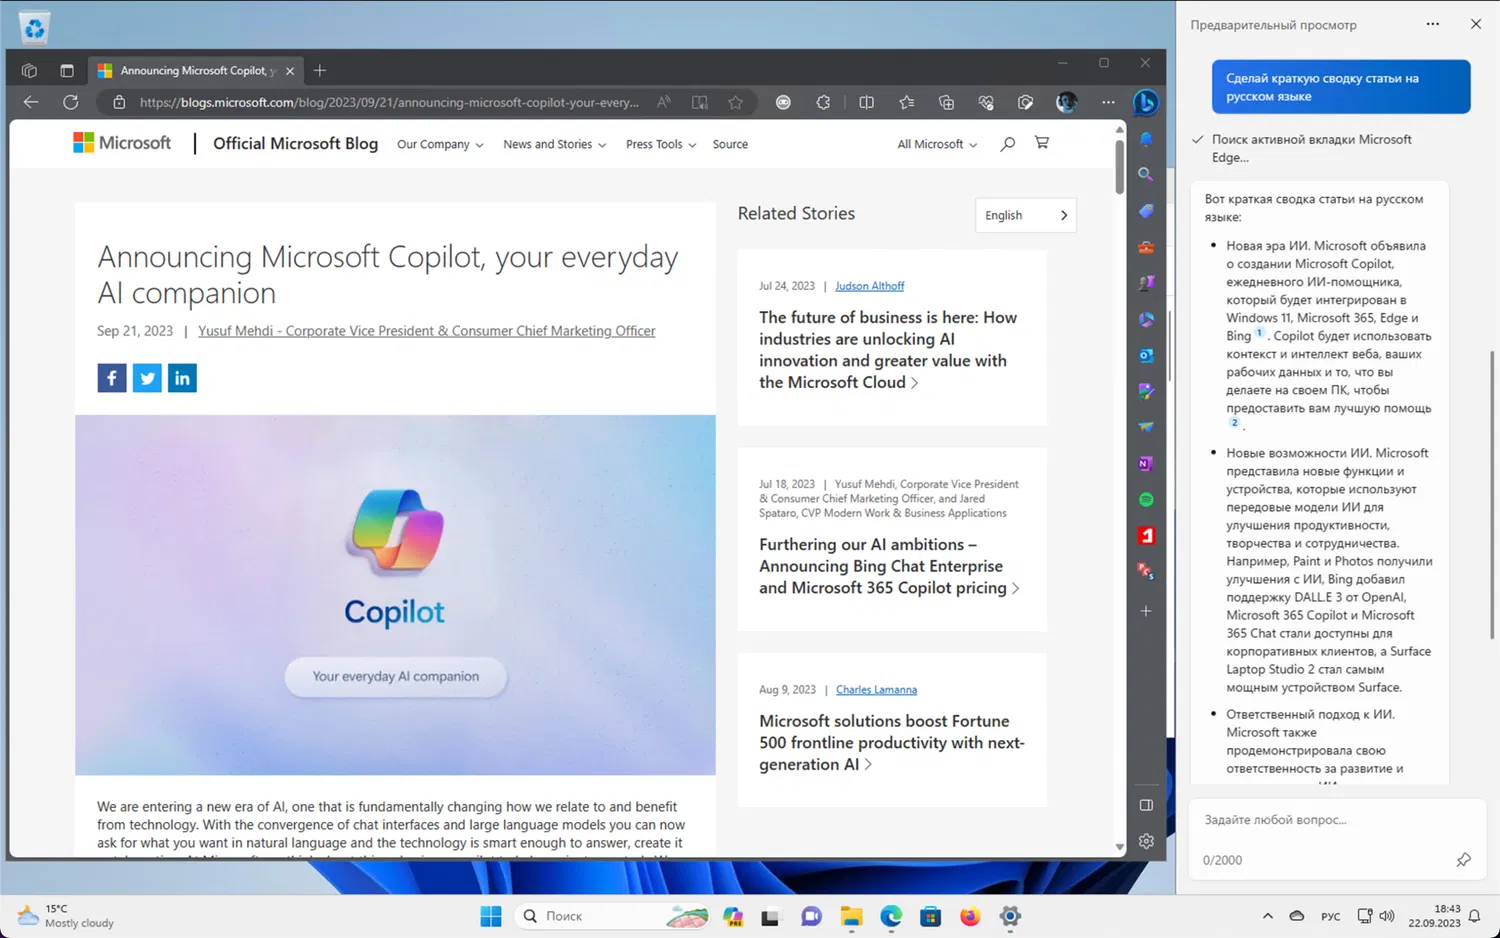Click the Copilot question input field
The image size is (1500, 938).
tap(1337, 820)
